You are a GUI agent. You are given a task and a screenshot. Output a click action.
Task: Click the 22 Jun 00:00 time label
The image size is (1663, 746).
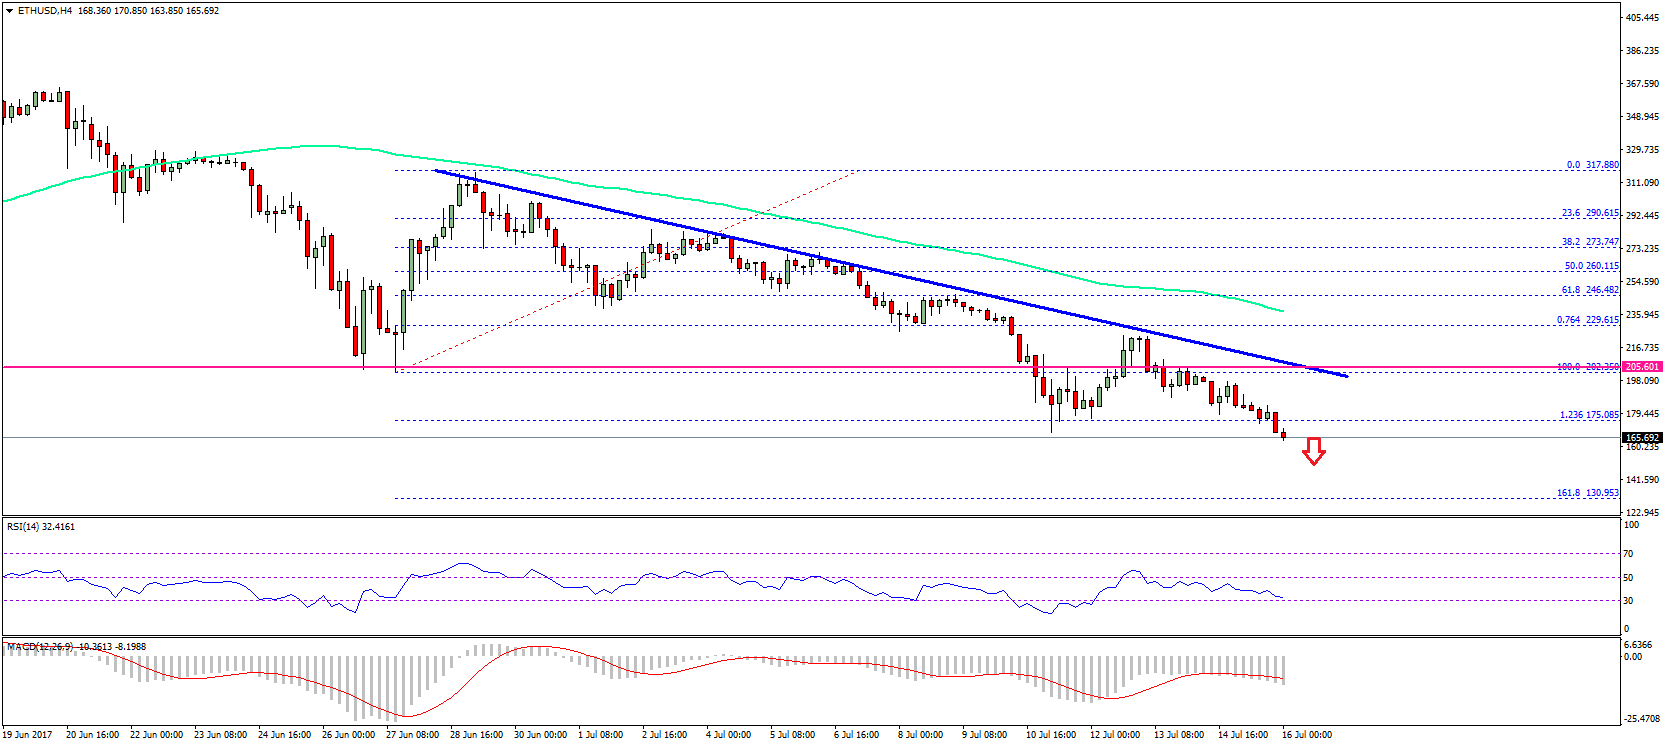click(156, 735)
